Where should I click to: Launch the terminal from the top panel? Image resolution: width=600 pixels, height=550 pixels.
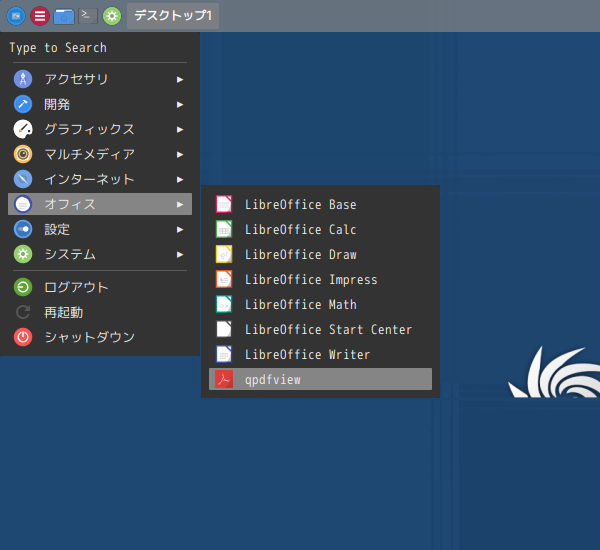[x=88, y=16]
